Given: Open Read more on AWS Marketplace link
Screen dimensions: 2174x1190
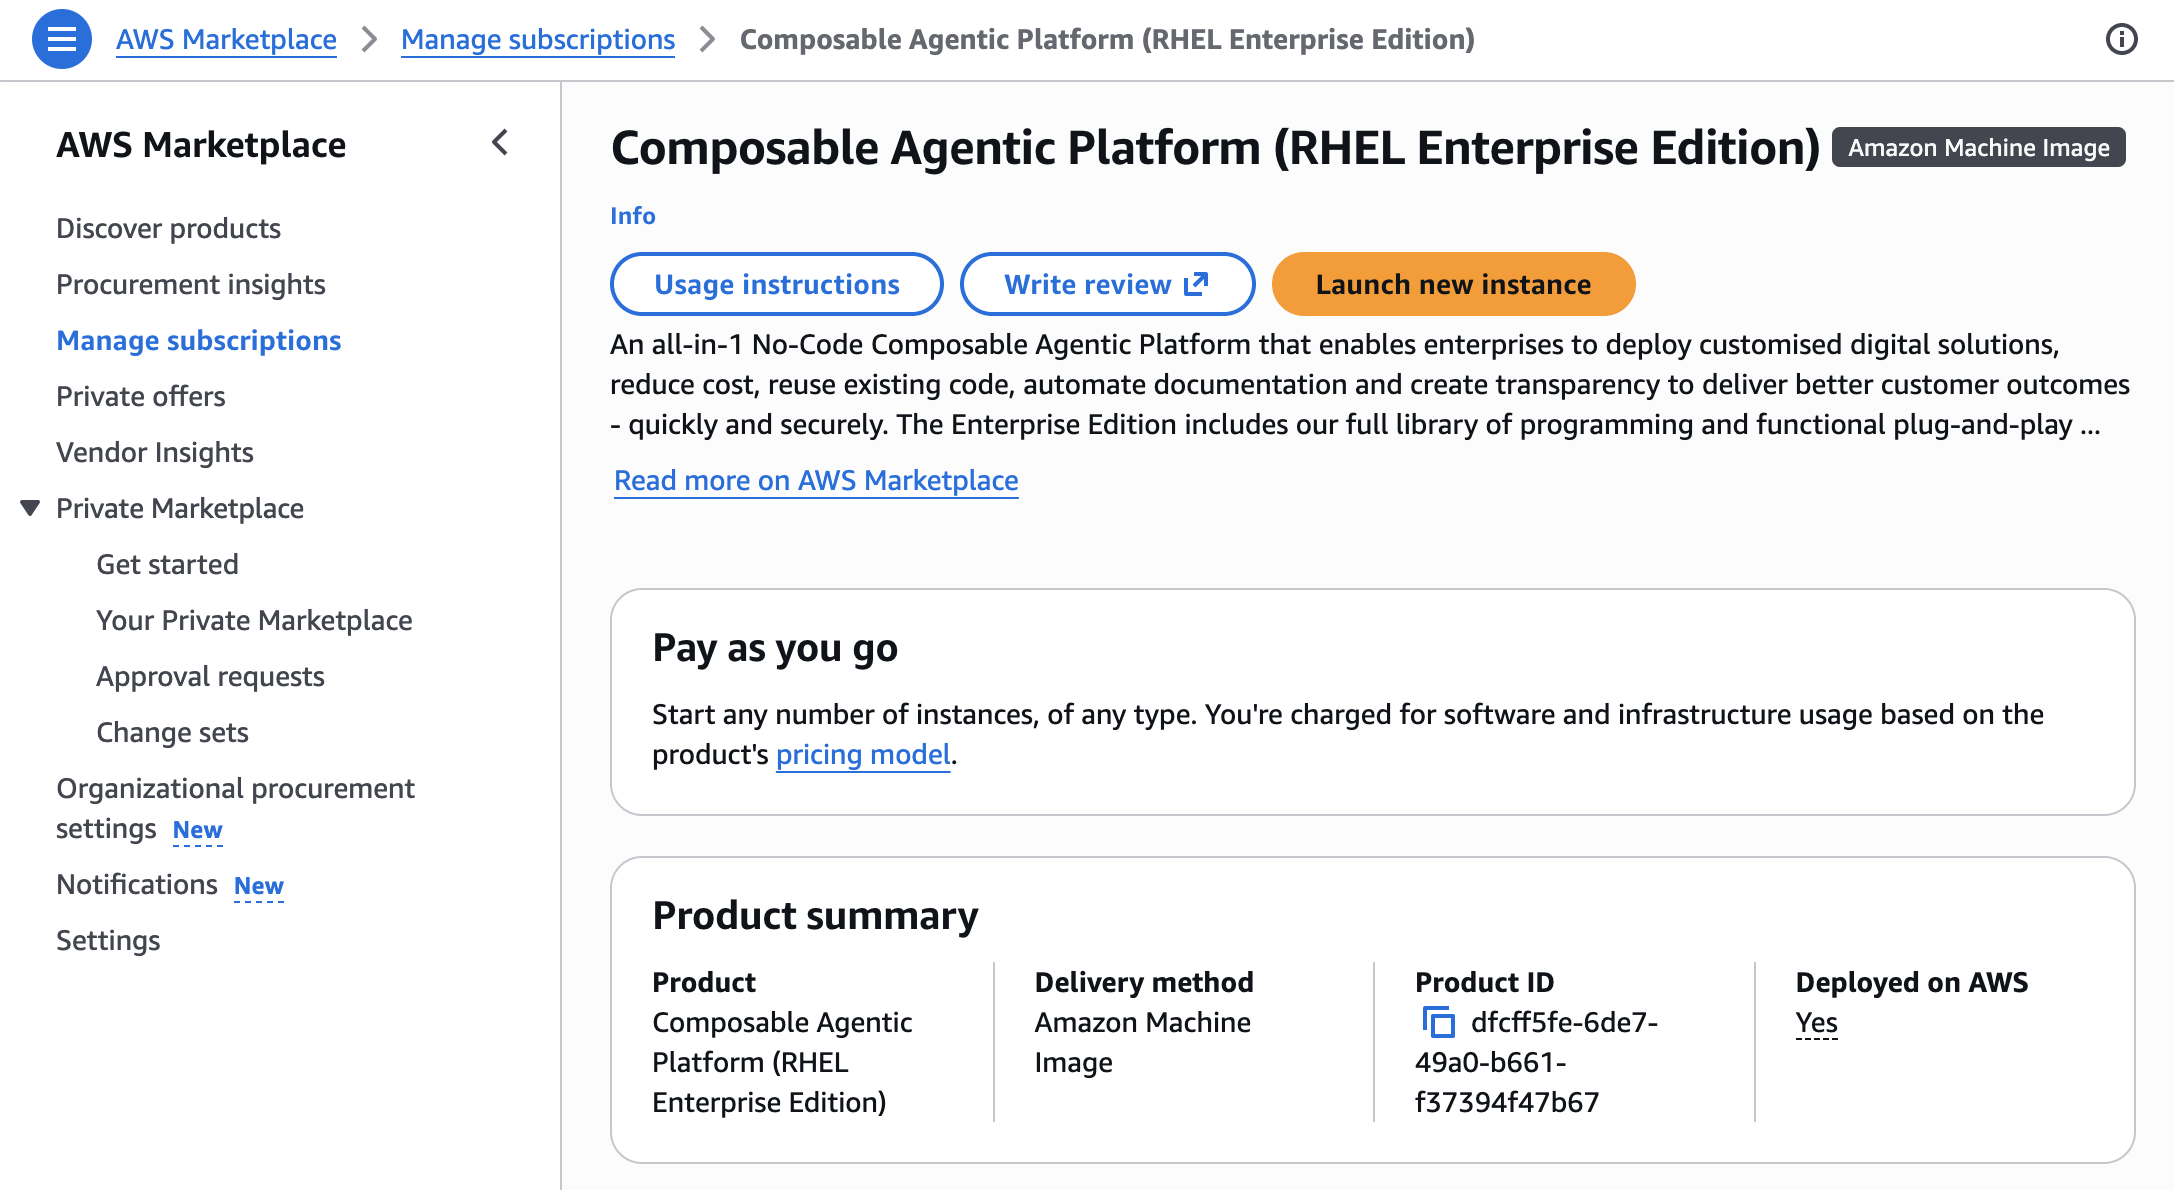Looking at the screenshot, I should point(816,480).
